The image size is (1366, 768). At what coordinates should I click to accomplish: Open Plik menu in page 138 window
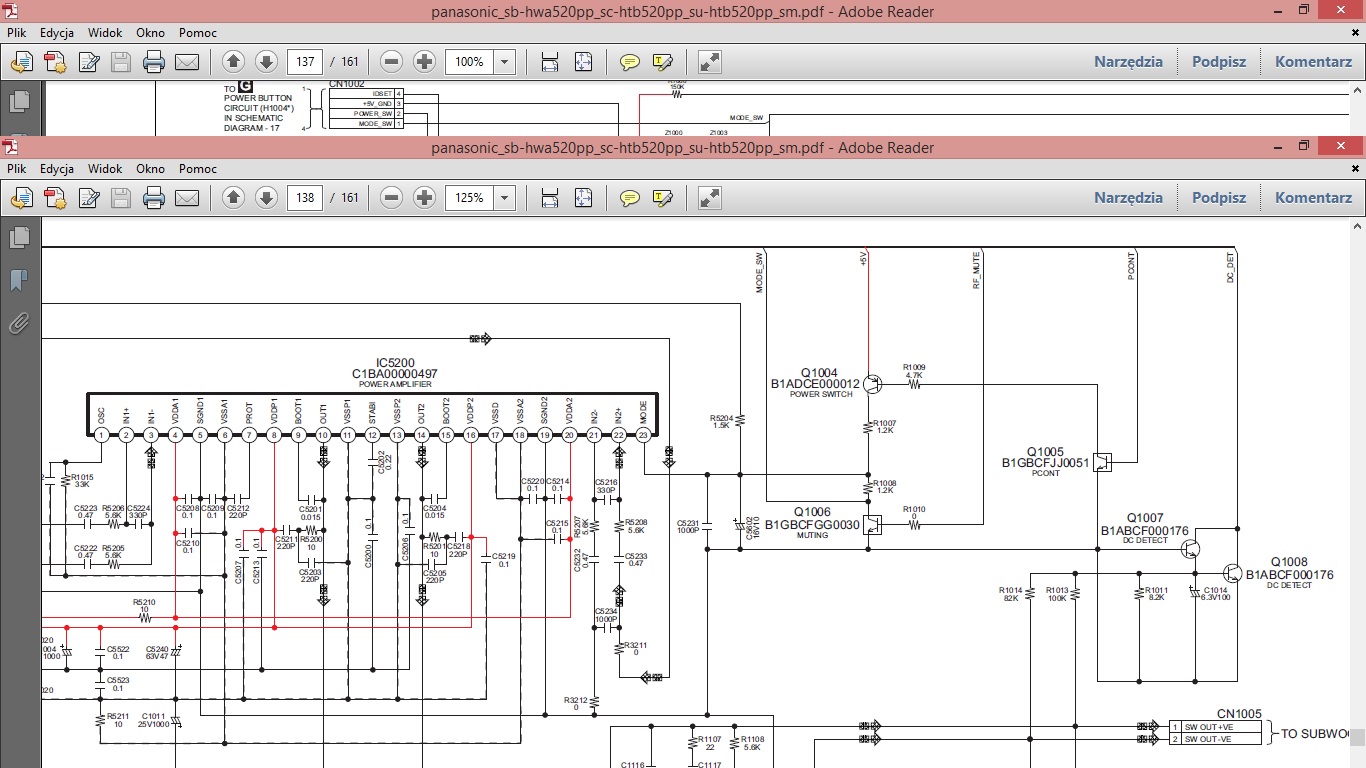(x=16, y=169)
